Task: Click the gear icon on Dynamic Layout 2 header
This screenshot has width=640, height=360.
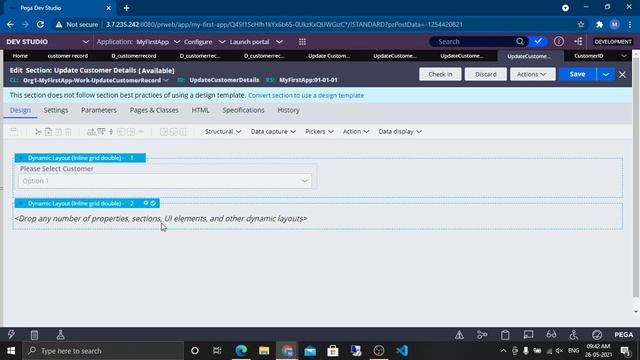Action: [x=146, y=203]
